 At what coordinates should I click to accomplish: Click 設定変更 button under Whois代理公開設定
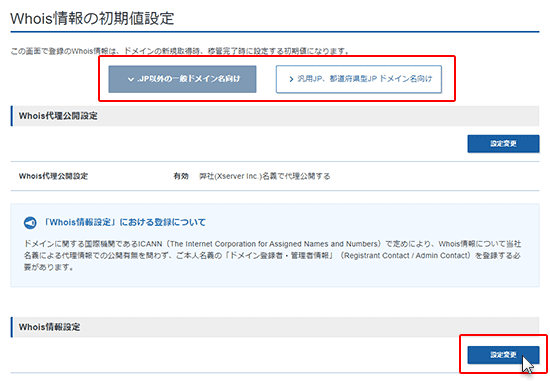click(503, 144)
